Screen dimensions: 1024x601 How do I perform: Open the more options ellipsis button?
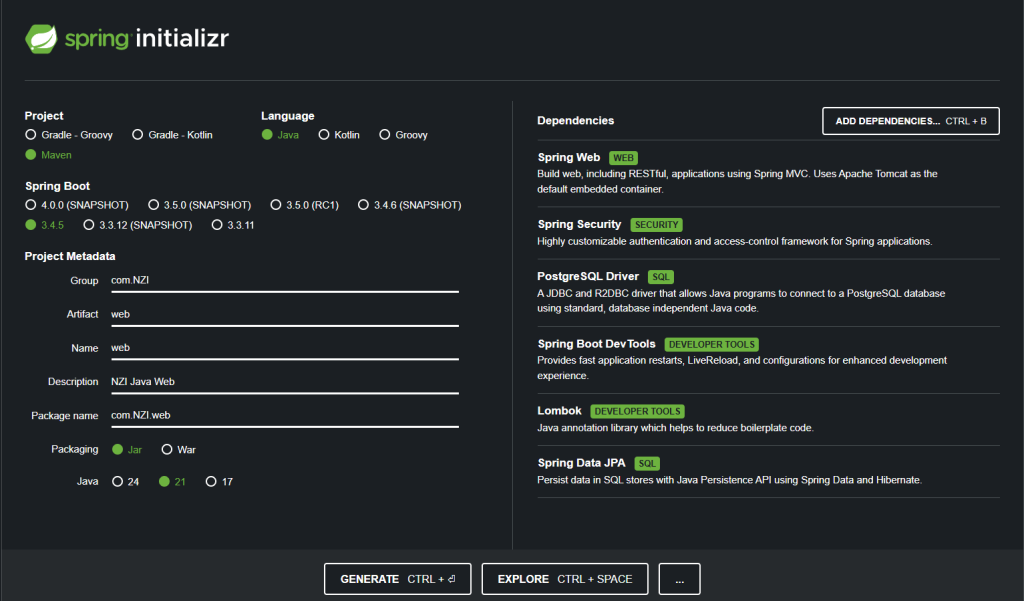[x=679, y=579]
